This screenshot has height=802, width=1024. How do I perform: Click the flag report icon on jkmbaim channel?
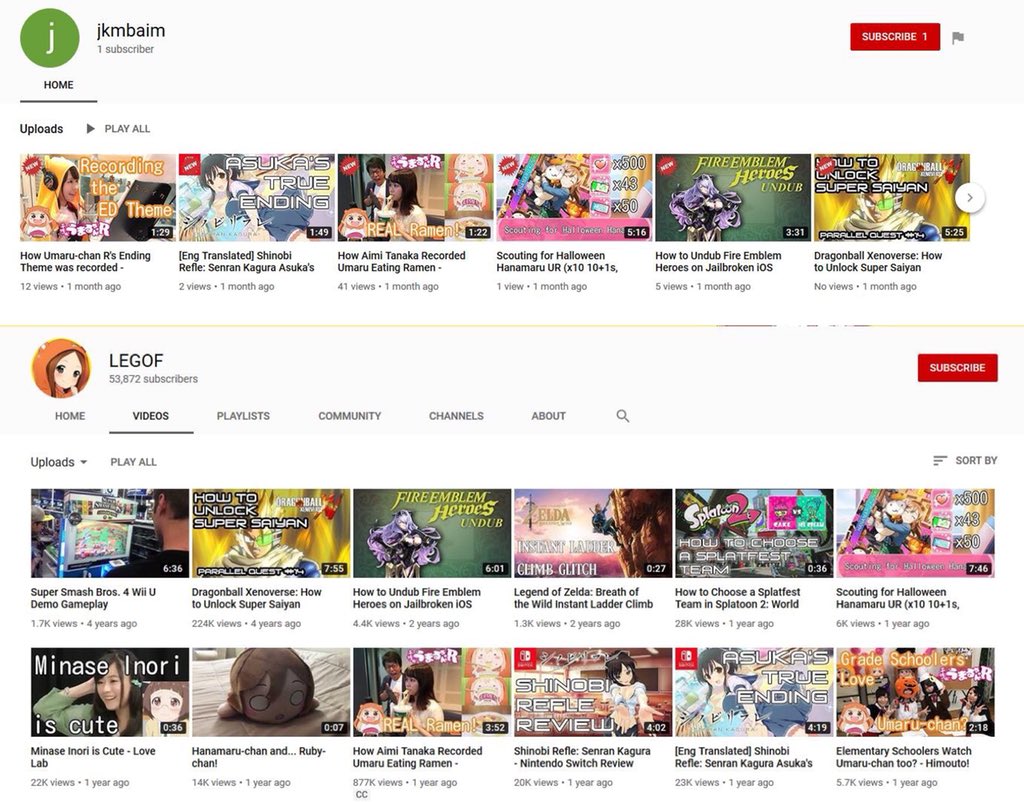[x=958, y=38]
